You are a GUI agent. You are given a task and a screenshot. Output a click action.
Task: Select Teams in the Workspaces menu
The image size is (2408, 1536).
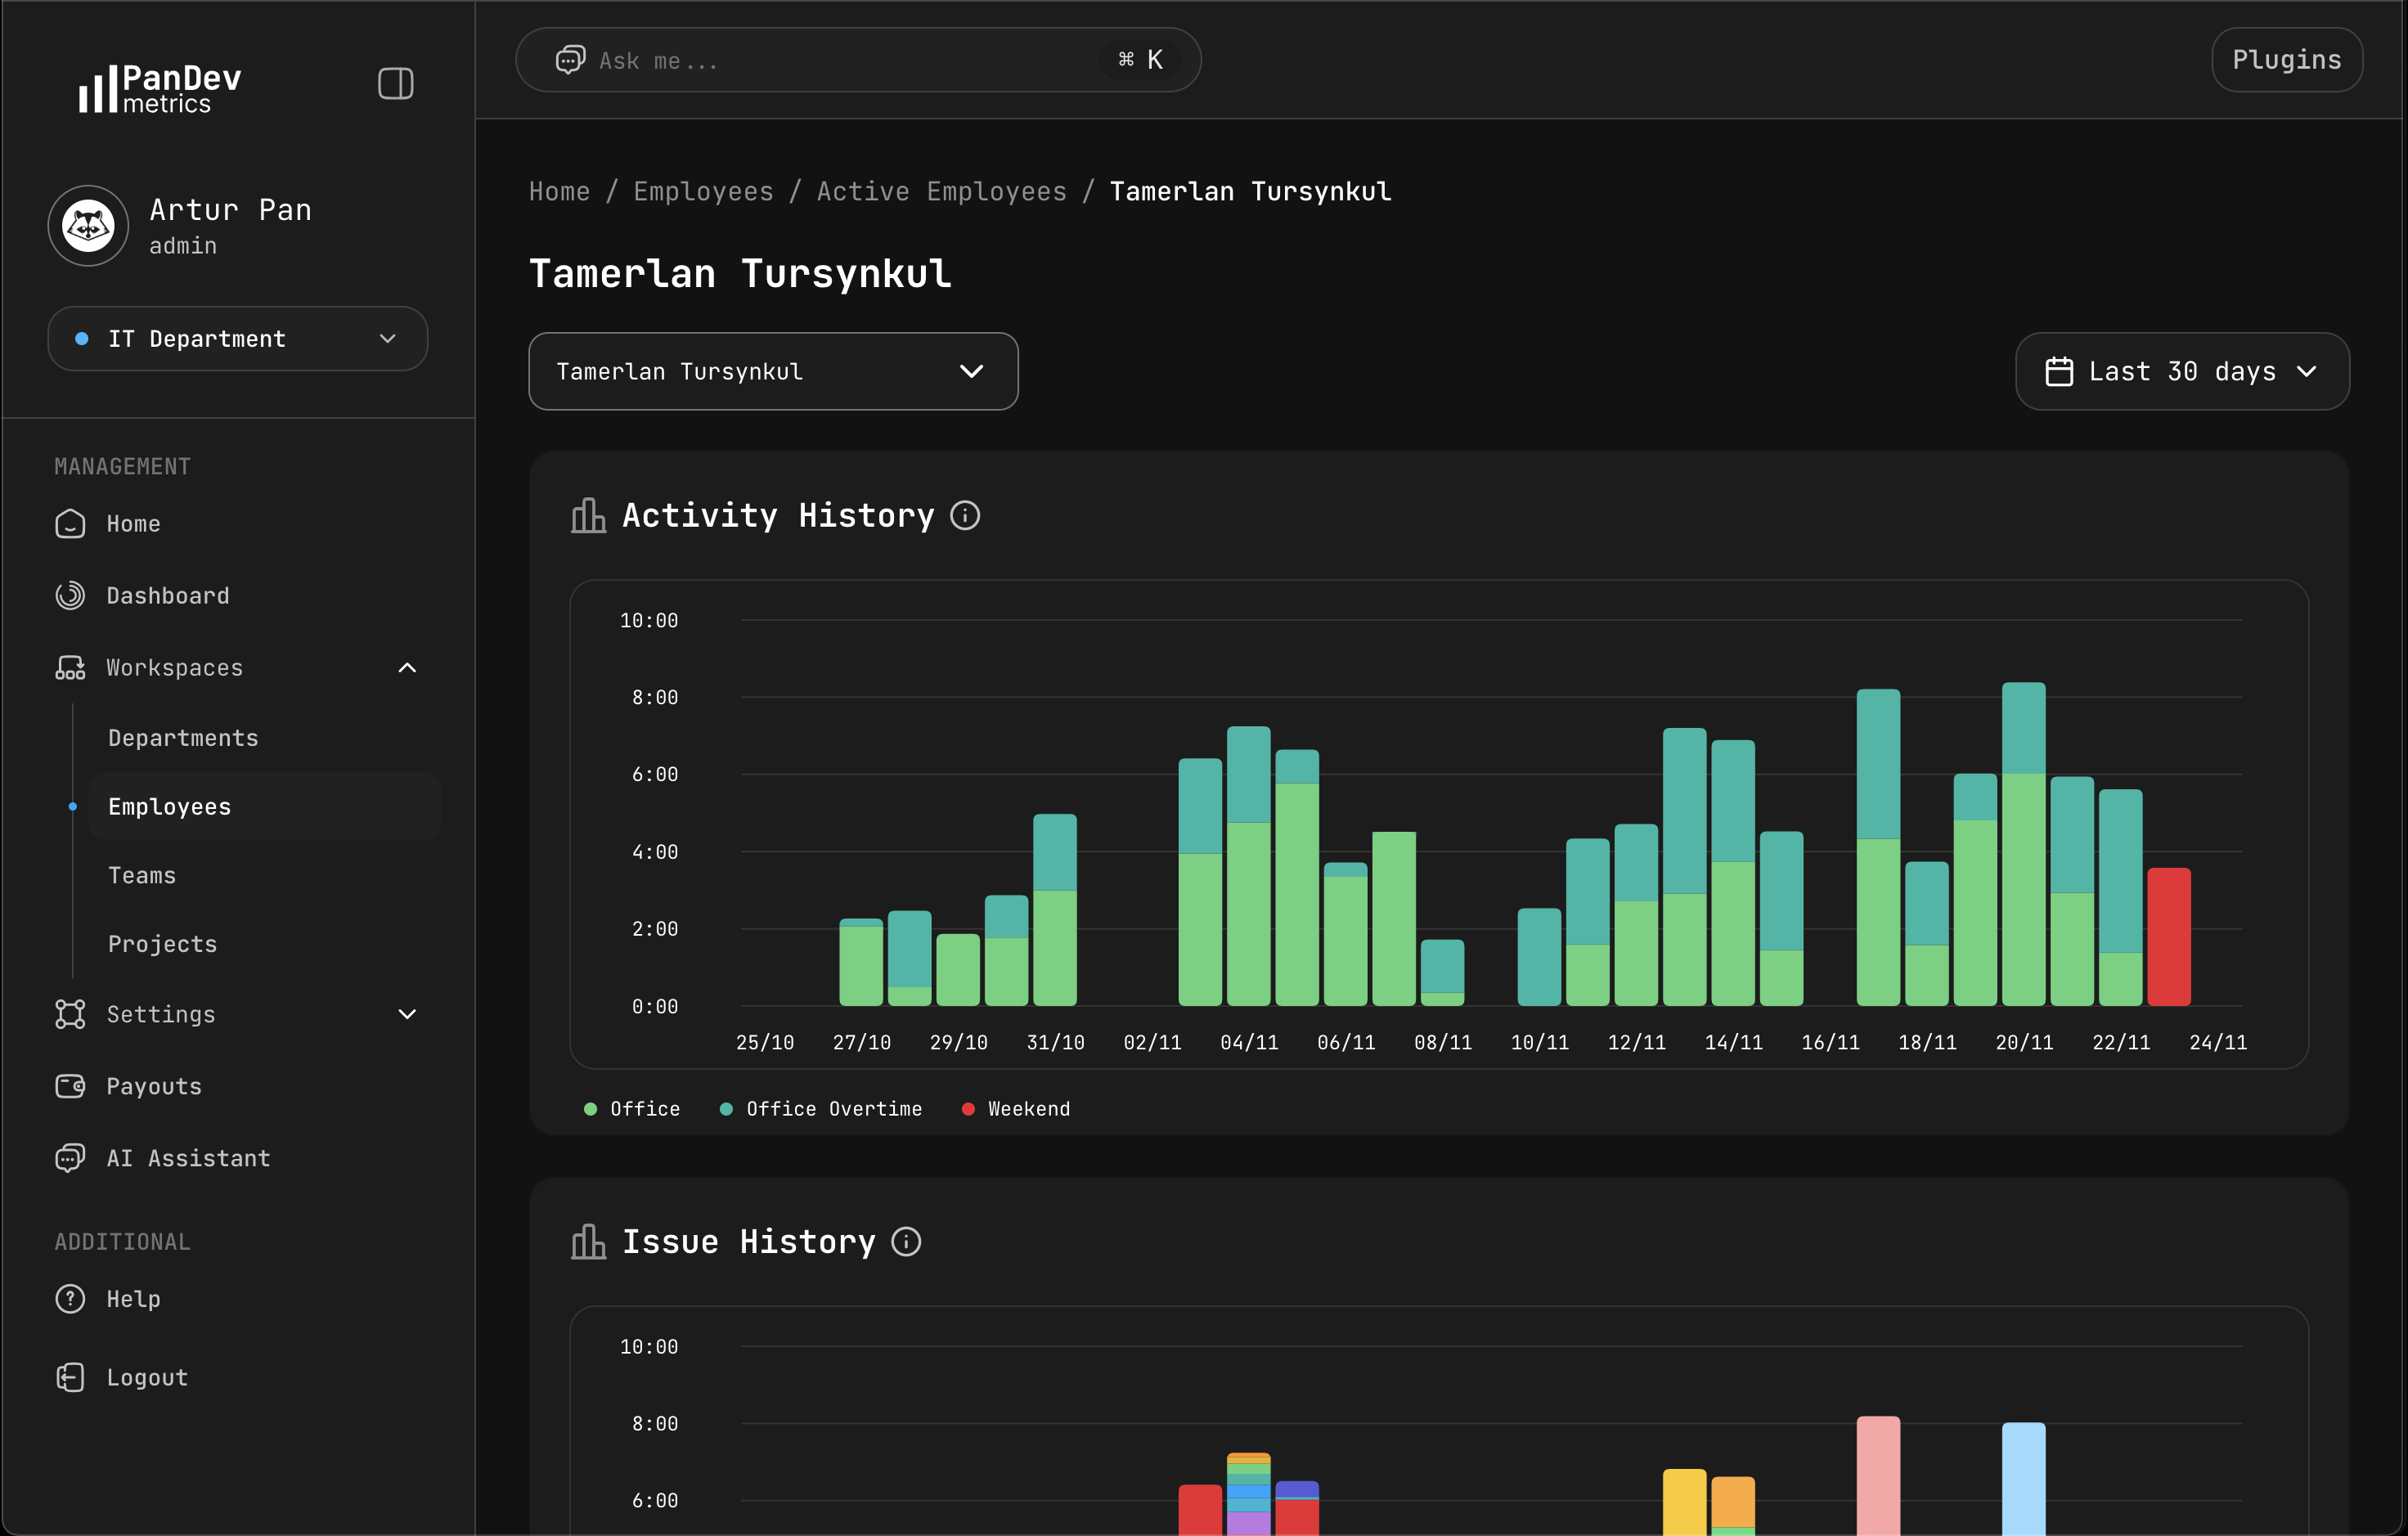142,874
